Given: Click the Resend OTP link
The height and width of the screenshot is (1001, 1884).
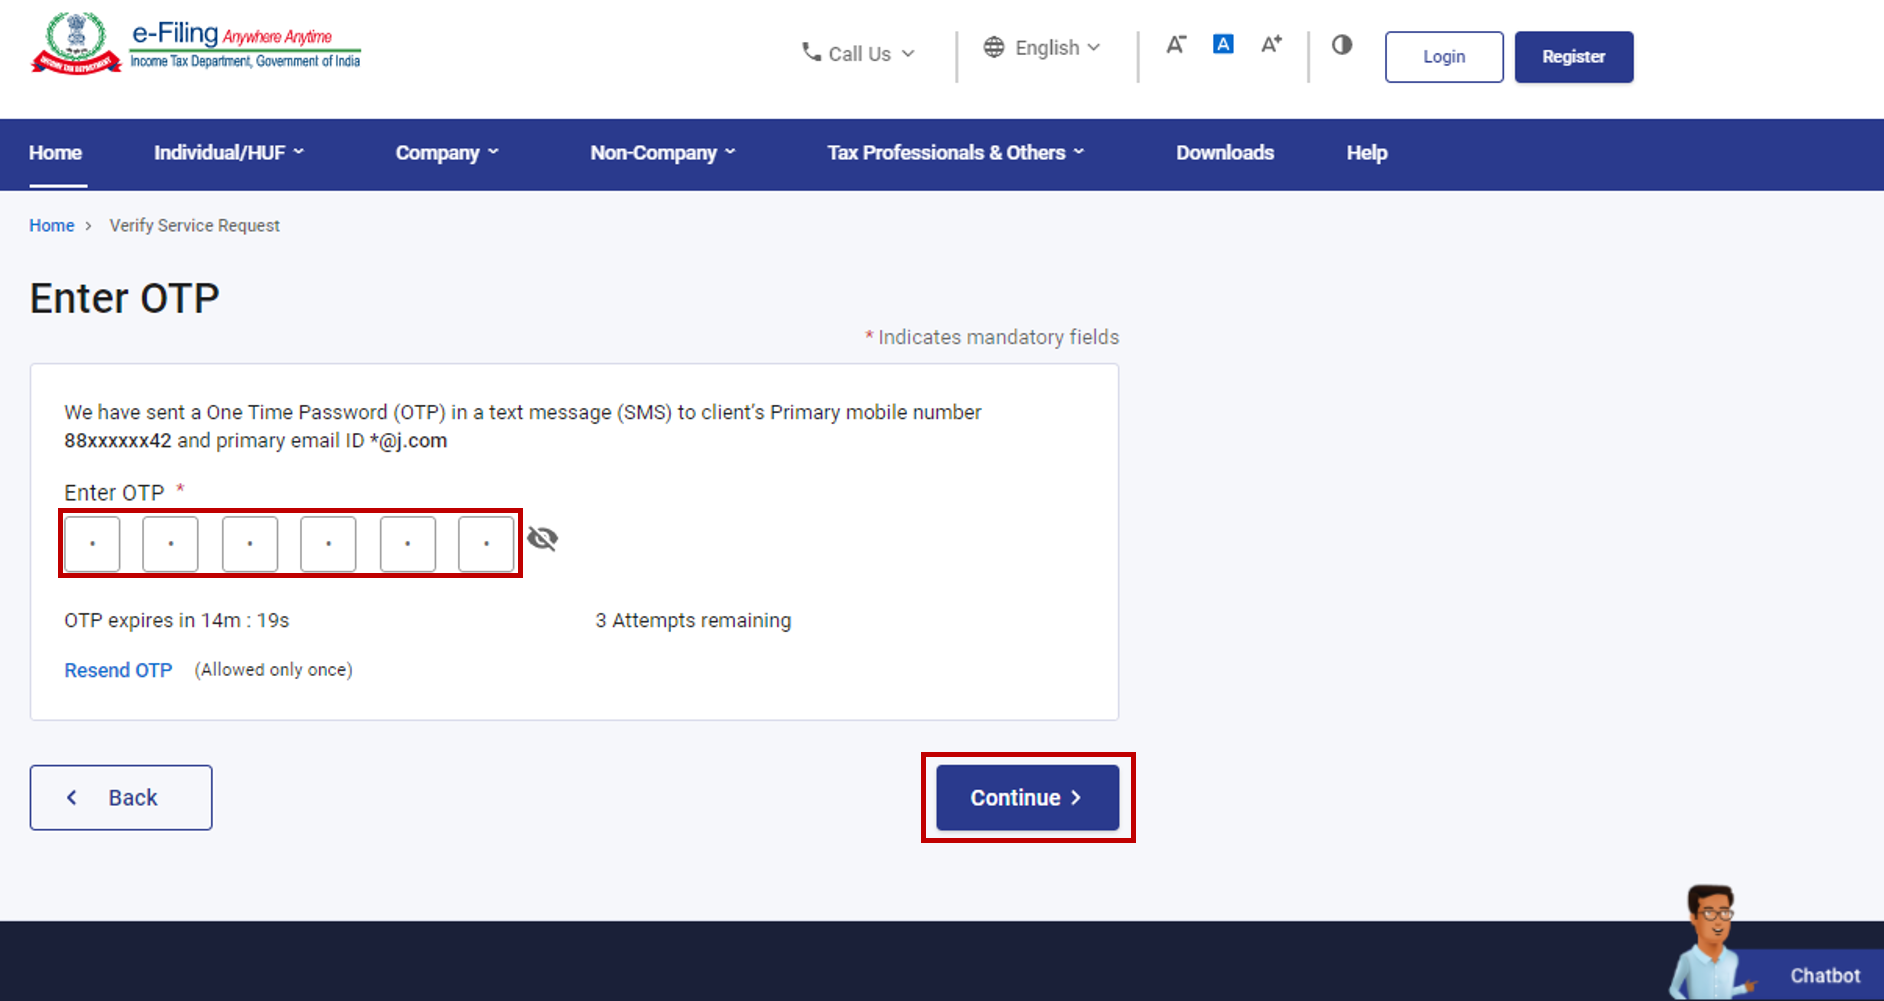Looking at the screenshot, I should pos(118,670).
